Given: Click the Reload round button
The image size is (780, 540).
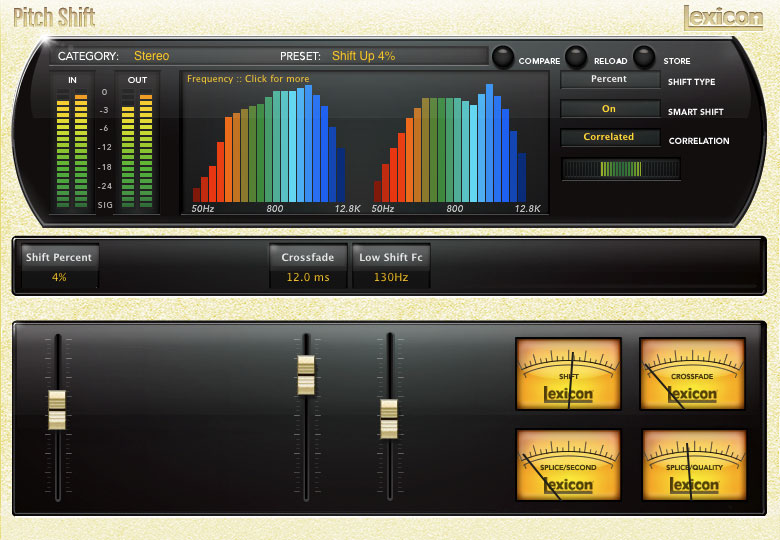Looking at the screenshot, I should point(576,57).
